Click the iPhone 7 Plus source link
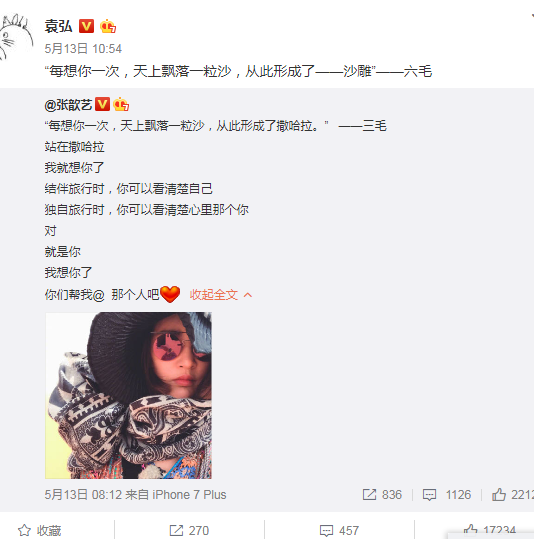534x539 pixels. tap(189, 495)
